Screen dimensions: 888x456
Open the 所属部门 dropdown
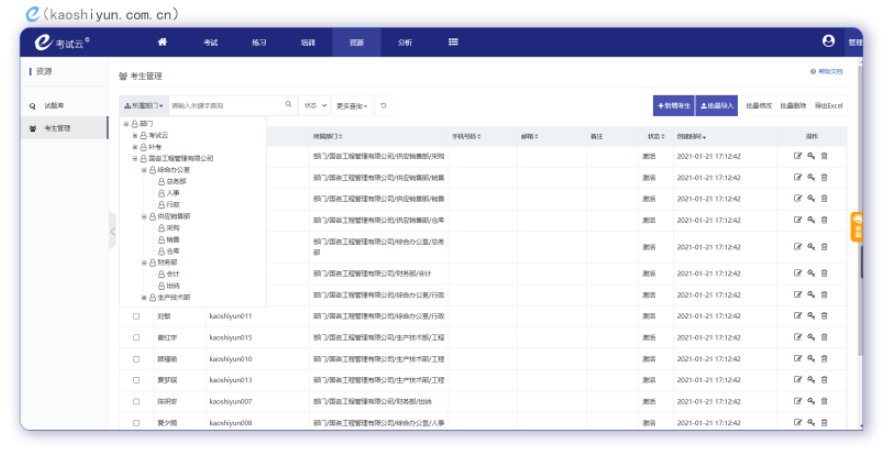[142, 105]
